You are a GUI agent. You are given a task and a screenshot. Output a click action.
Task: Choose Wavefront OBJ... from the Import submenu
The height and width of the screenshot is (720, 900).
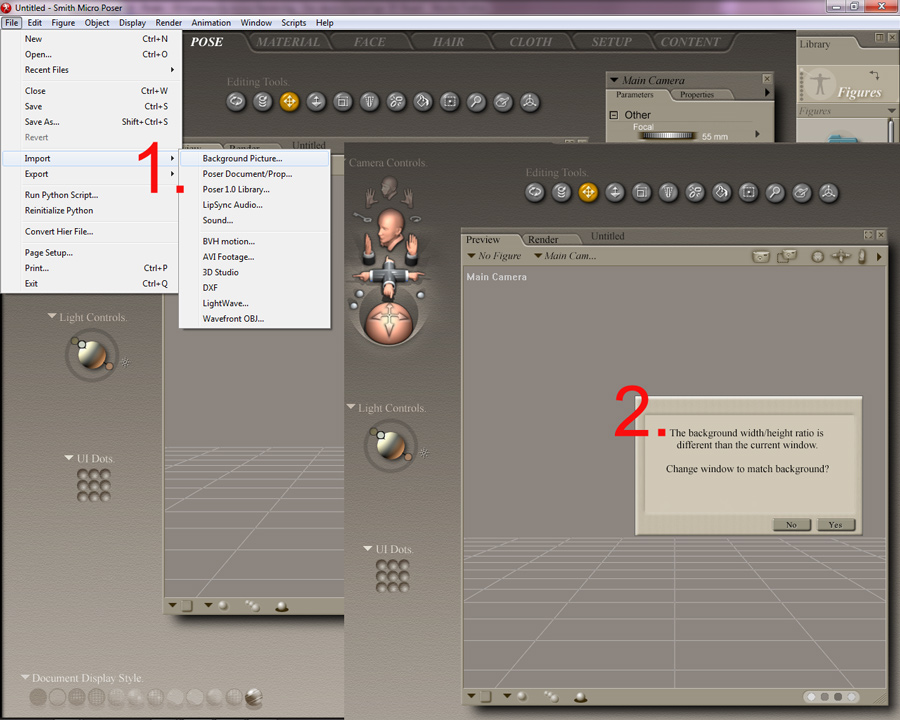[x=254, y=319]
